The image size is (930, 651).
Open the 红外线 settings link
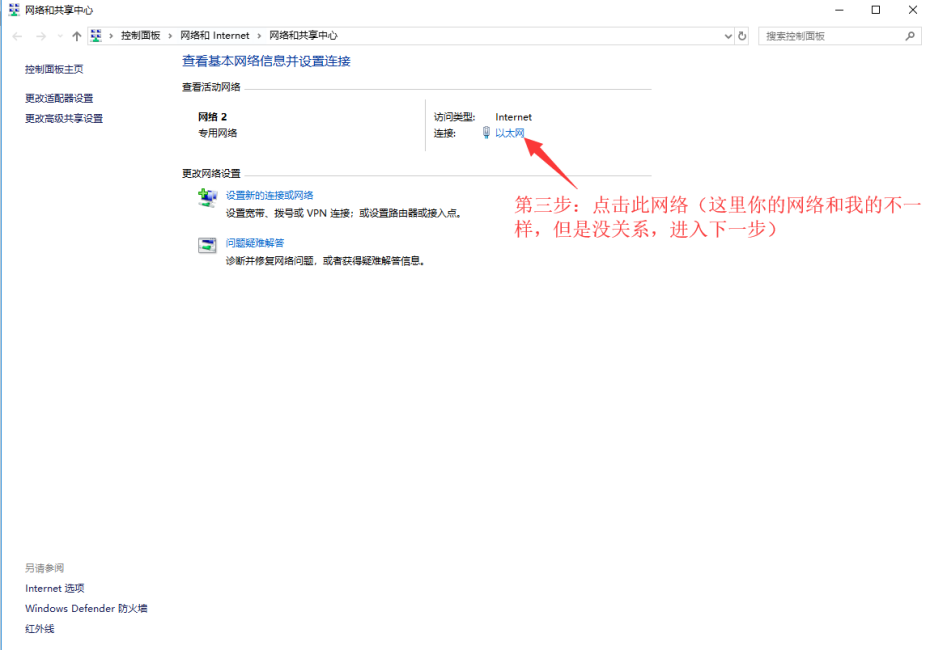coord(39,628)
